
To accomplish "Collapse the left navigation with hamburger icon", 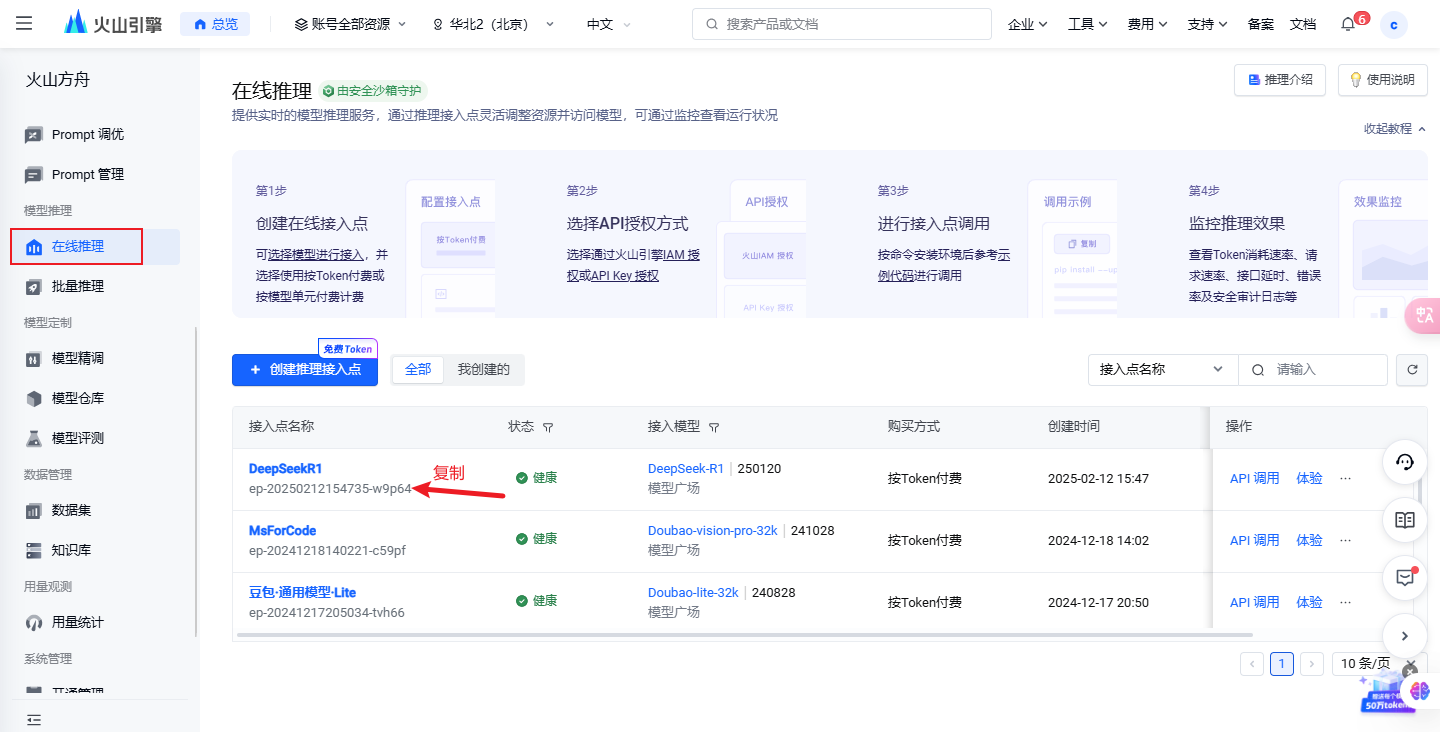I will point(23,23).
